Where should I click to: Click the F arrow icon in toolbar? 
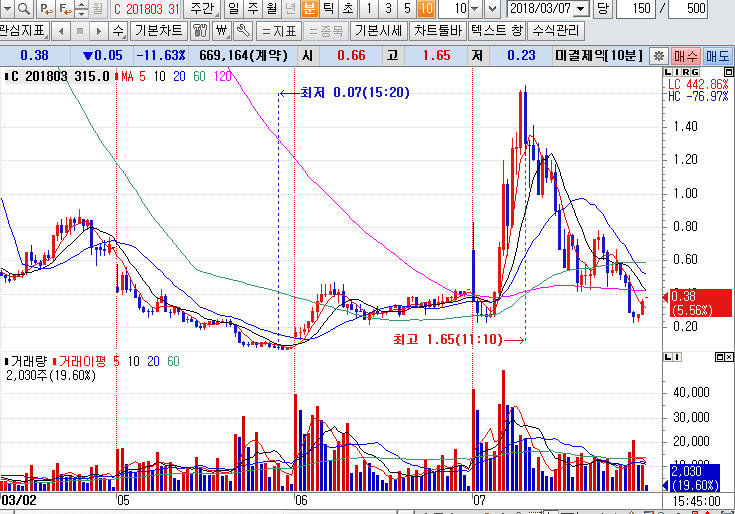click(x=65, y=9)
